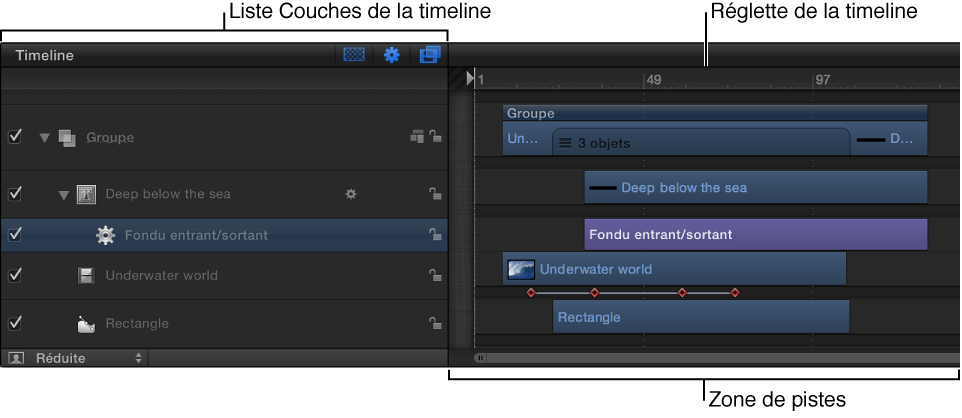Click the small gear icon beside Deep below the sea
This screenshot has height=418, width=962.
350,194
